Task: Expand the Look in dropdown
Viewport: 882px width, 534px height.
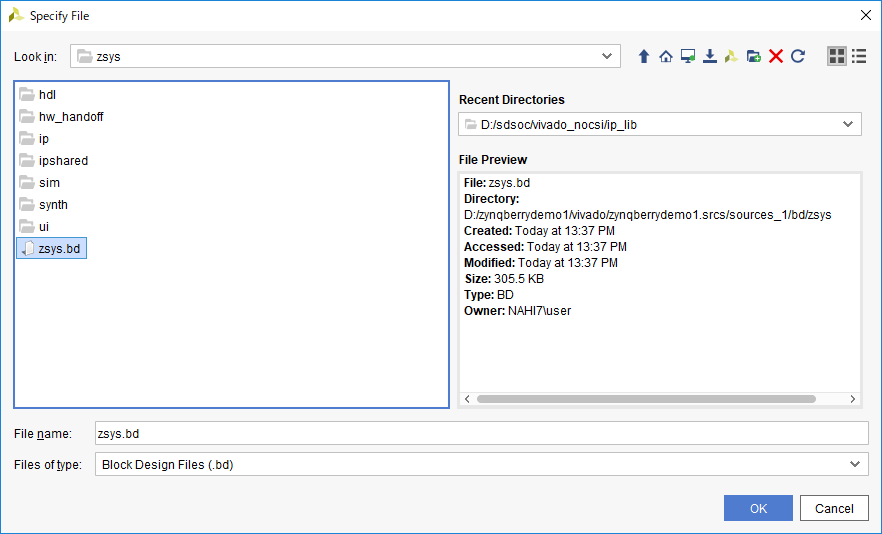Action: [x=607, y=57]
